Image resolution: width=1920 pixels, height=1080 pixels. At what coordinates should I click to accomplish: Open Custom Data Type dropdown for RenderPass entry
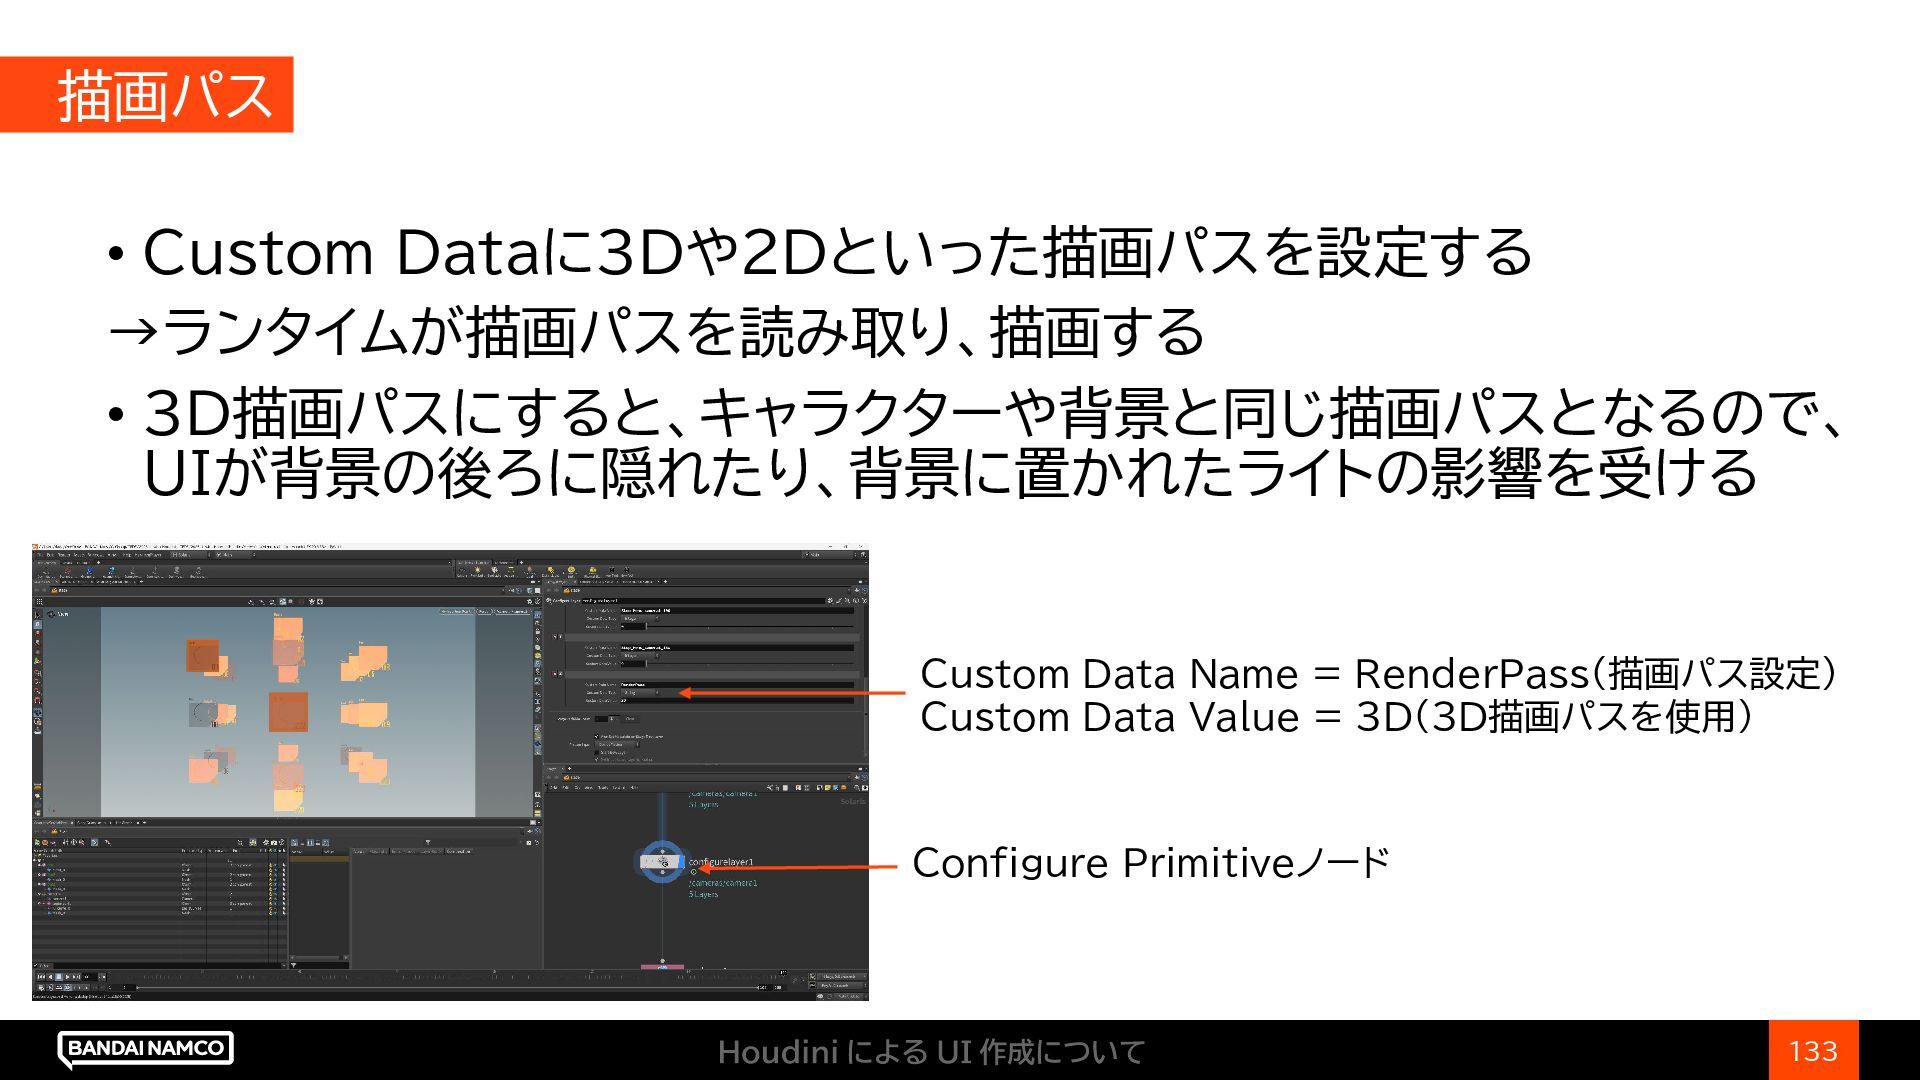tap(641, 693)
